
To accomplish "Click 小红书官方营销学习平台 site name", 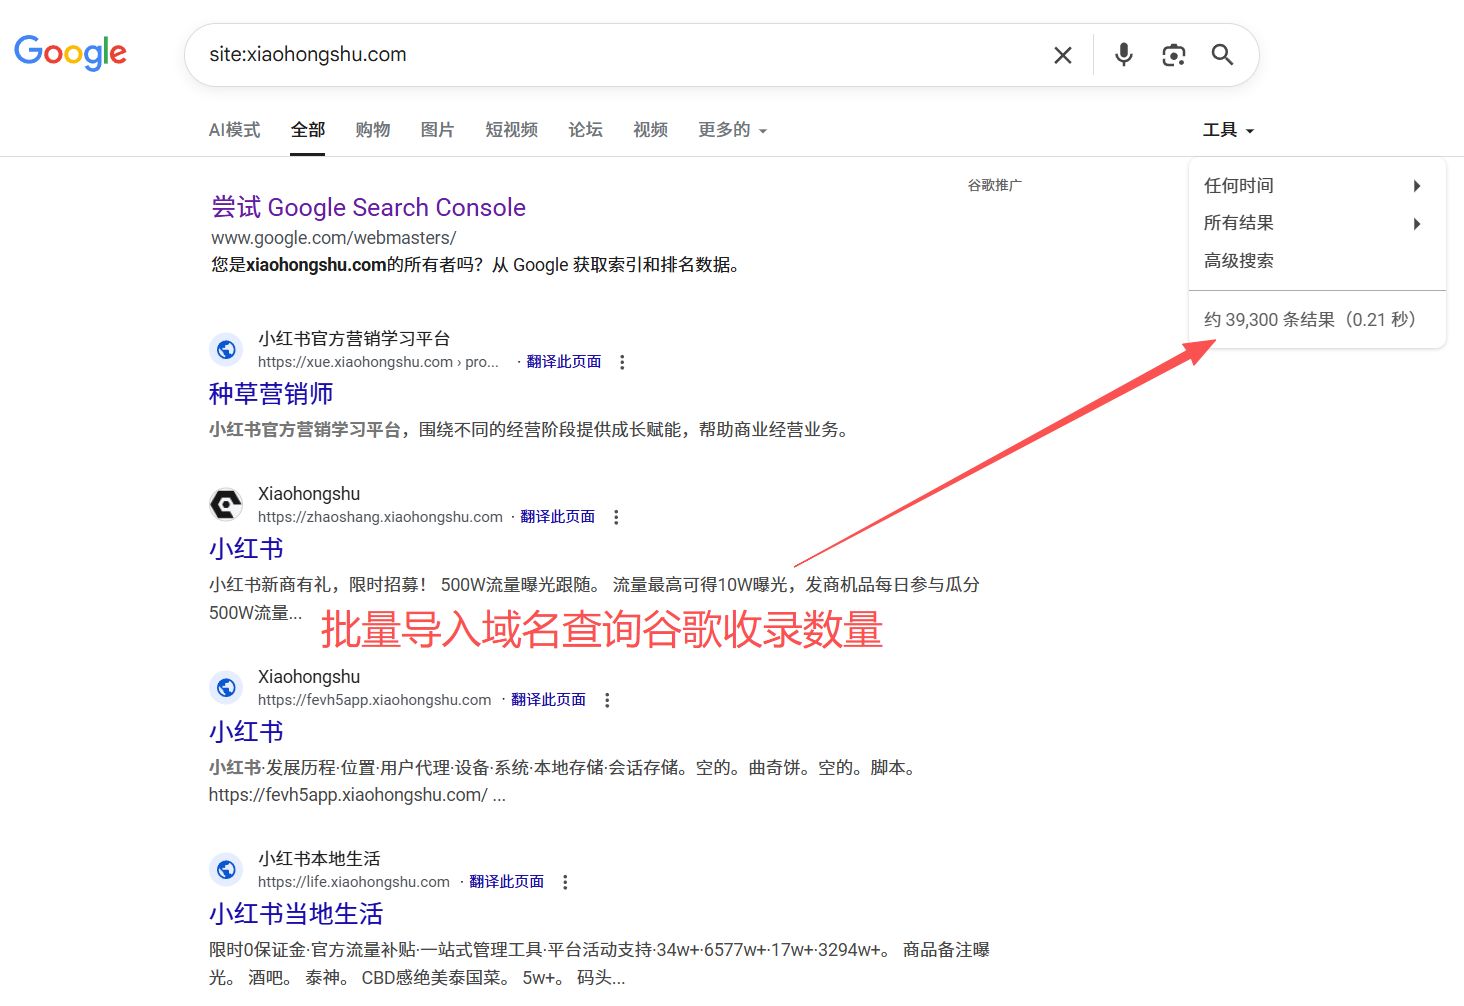I will (x=354, y=339).
